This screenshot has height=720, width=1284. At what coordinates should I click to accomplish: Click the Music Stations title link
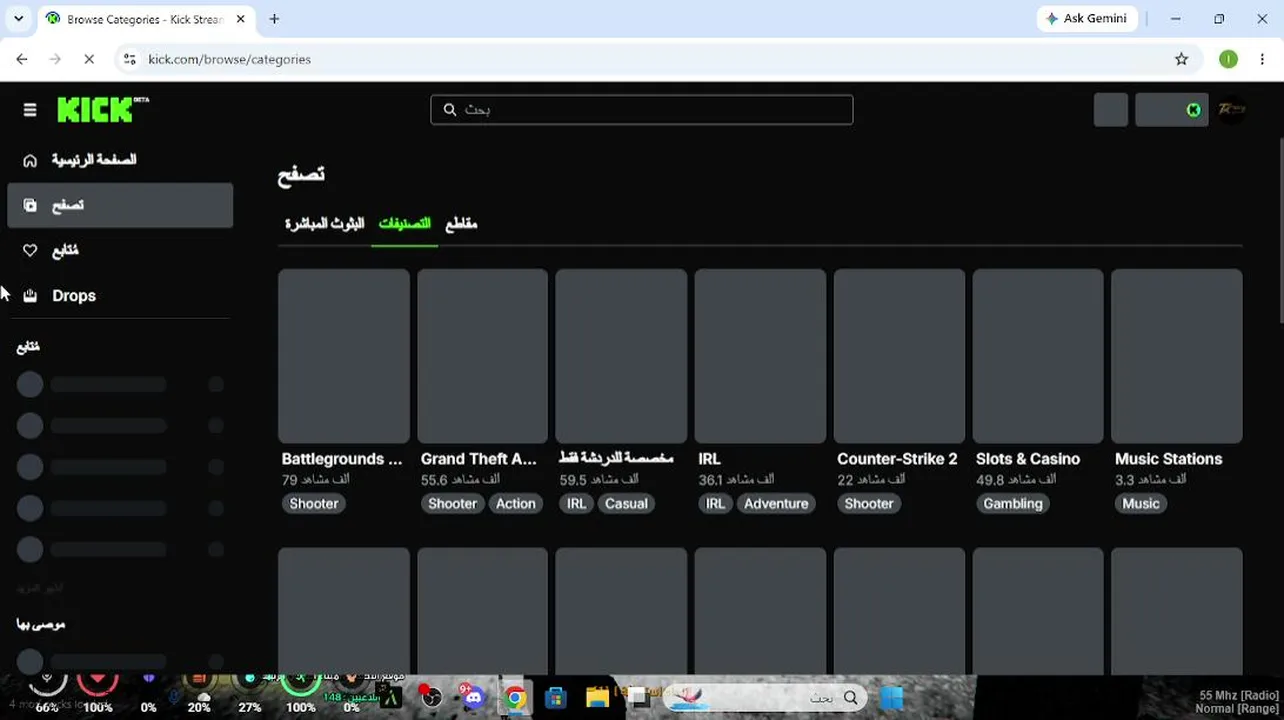(1169, 459)
